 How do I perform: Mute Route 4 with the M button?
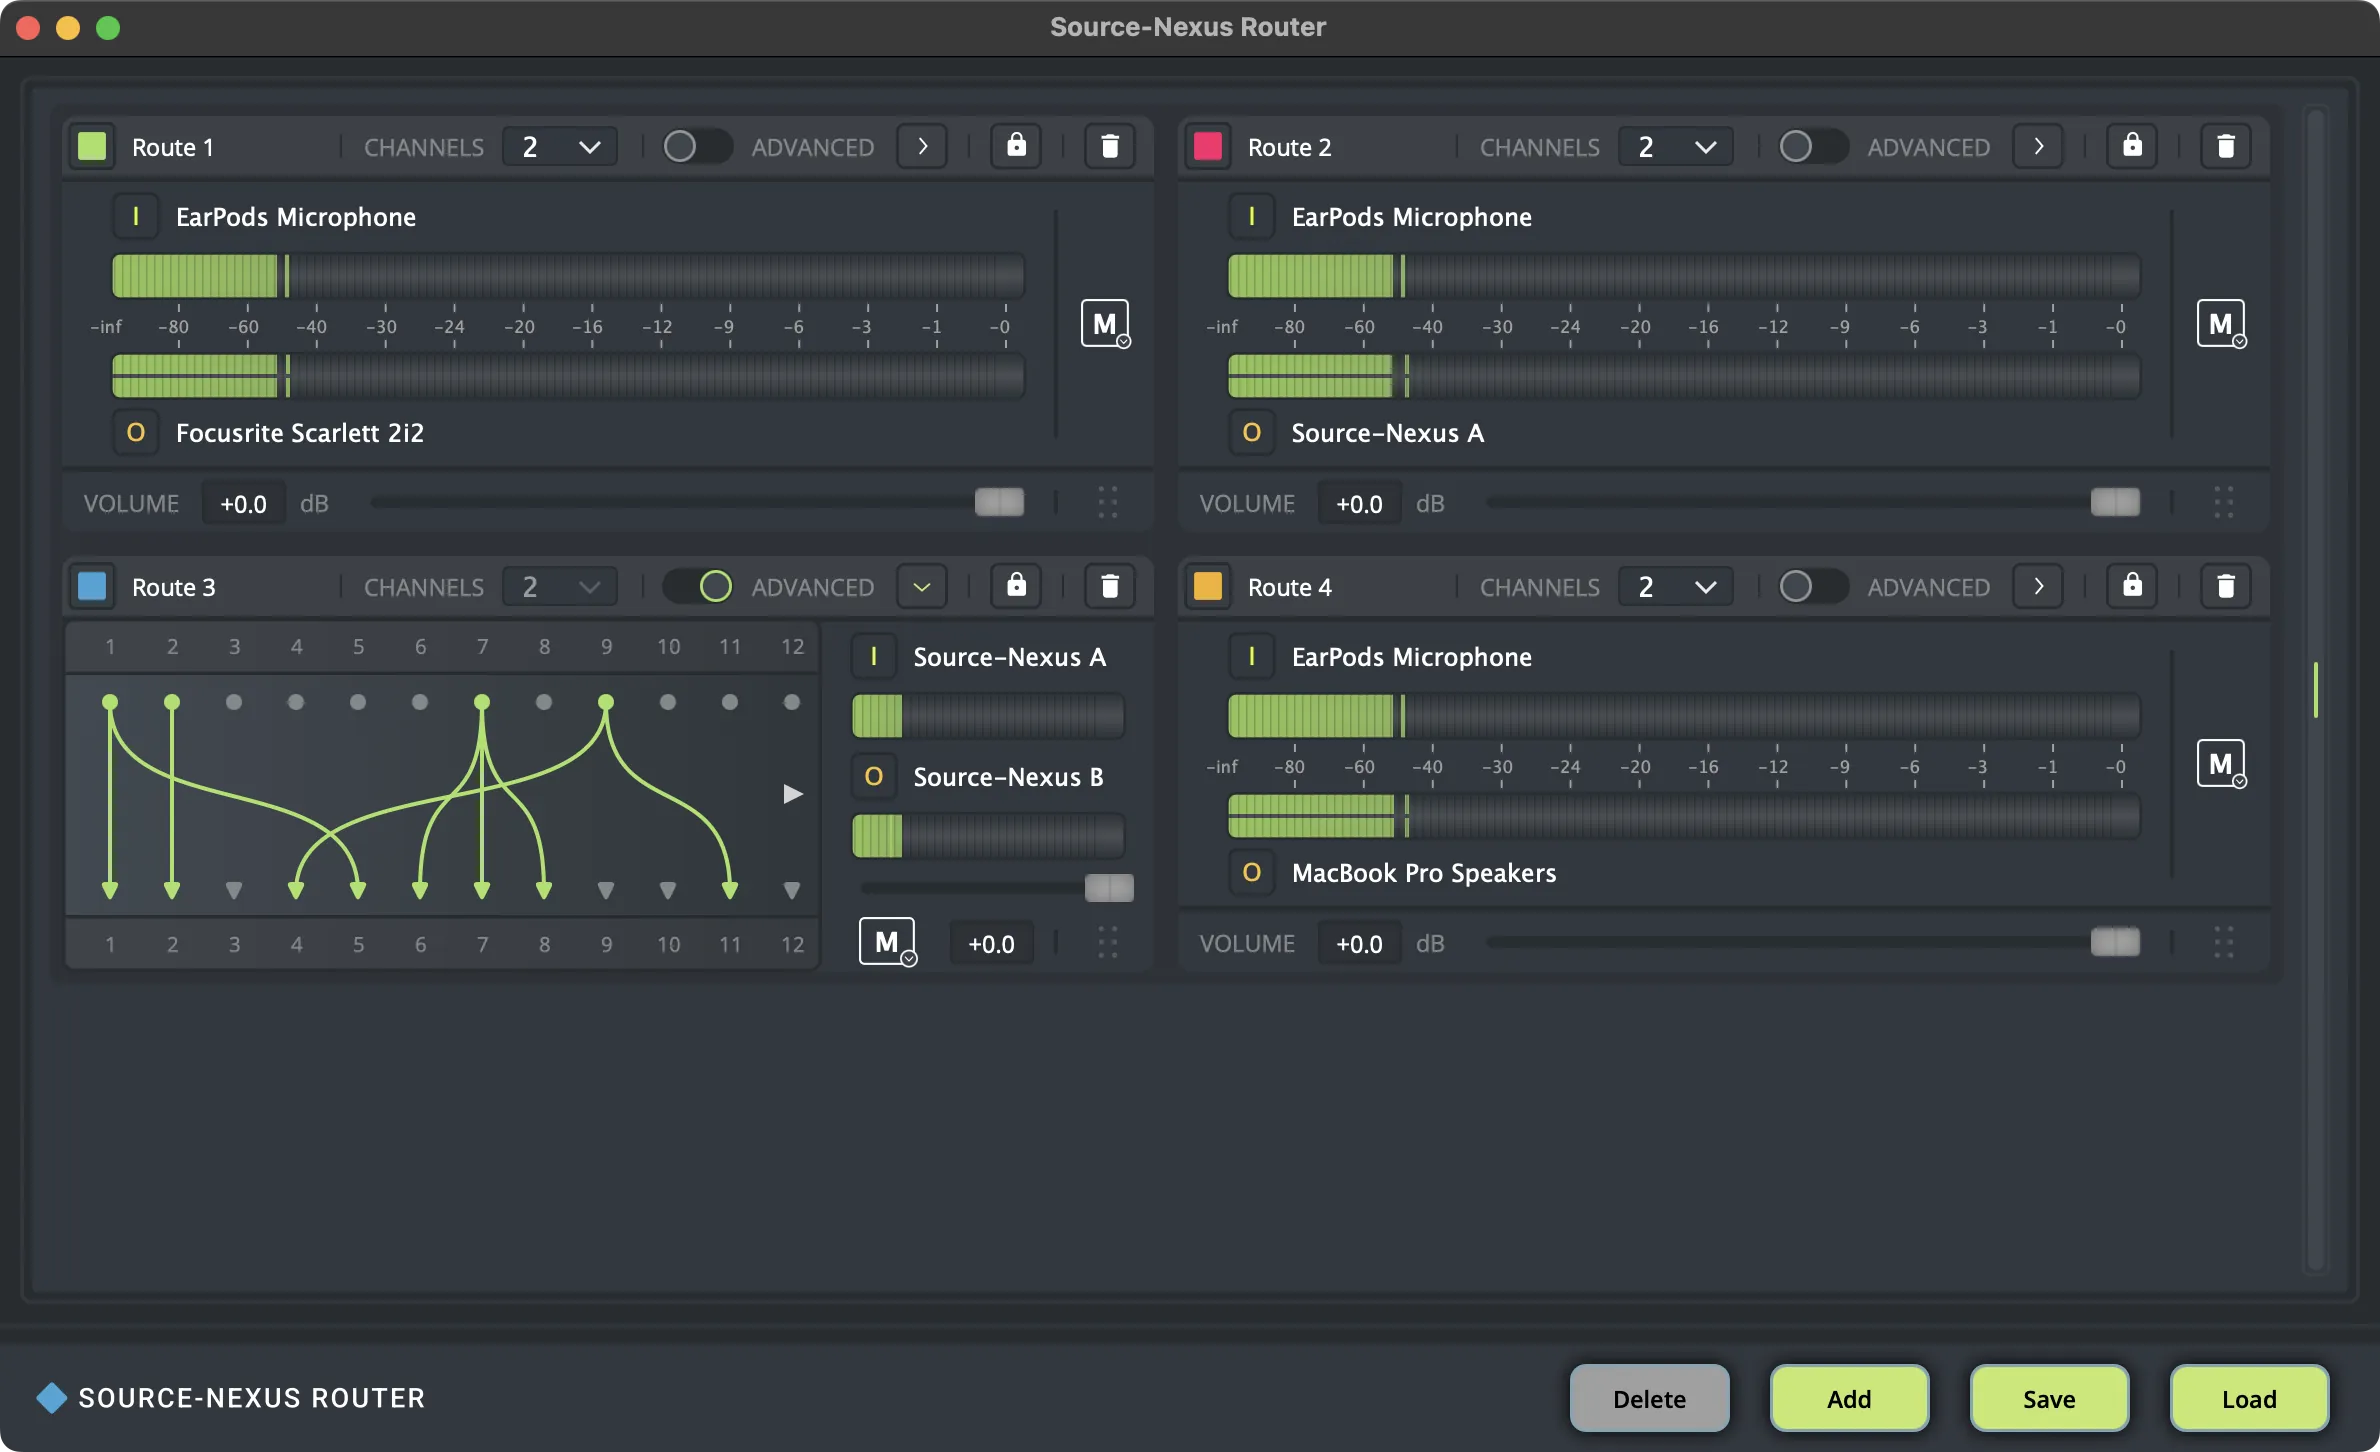tap(2221, 763)
